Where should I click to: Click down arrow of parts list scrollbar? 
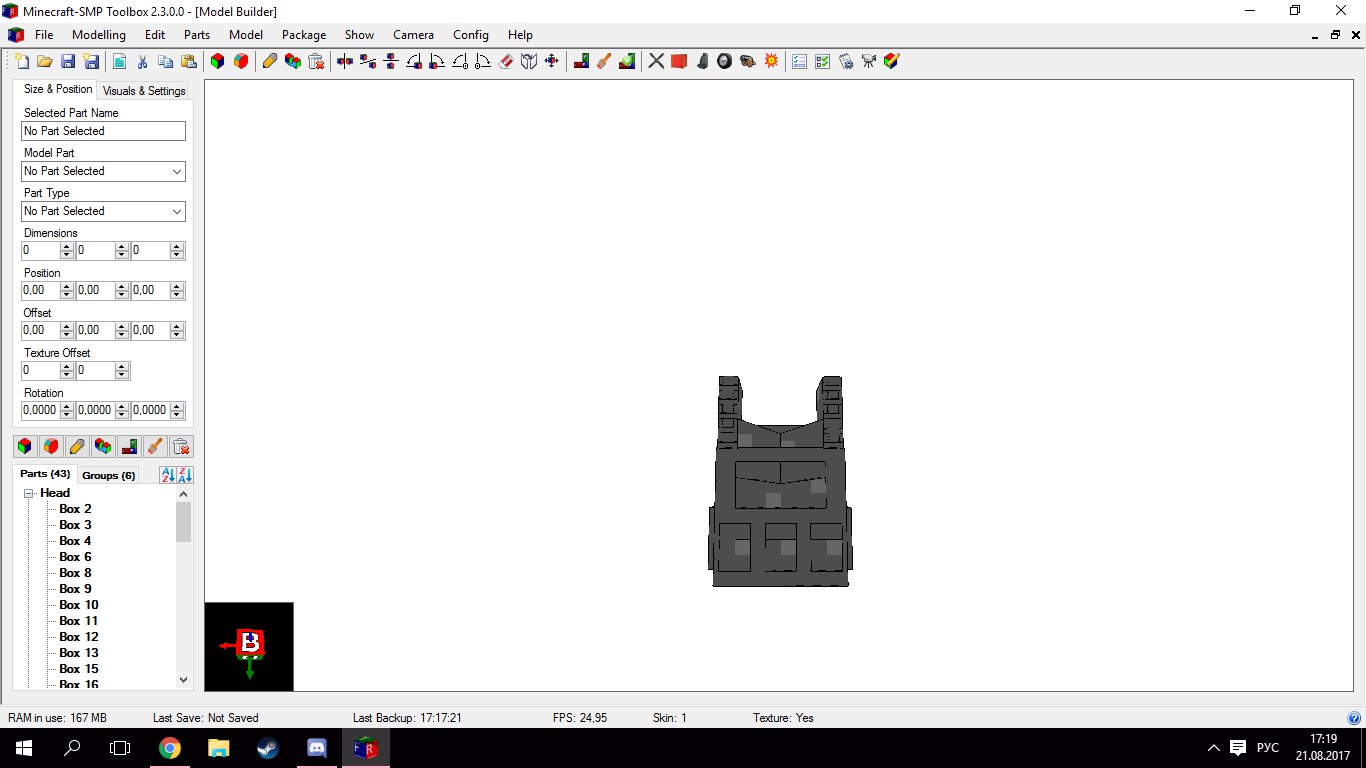point(183,680)
